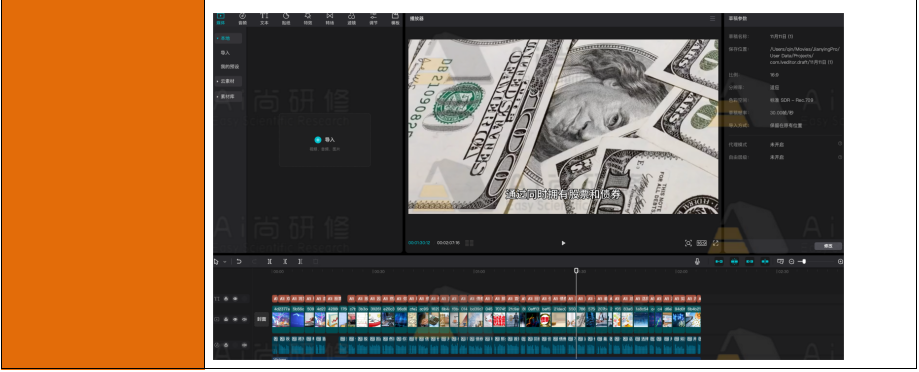Open the Filters (滤镜) tab
This screenshot has height=372, width=919.
(x=351, y=19)
